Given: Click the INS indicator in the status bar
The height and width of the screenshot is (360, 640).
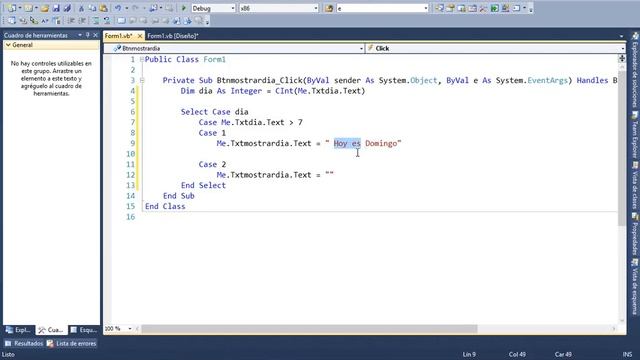Looking at the screenshot, I should 627,354.
